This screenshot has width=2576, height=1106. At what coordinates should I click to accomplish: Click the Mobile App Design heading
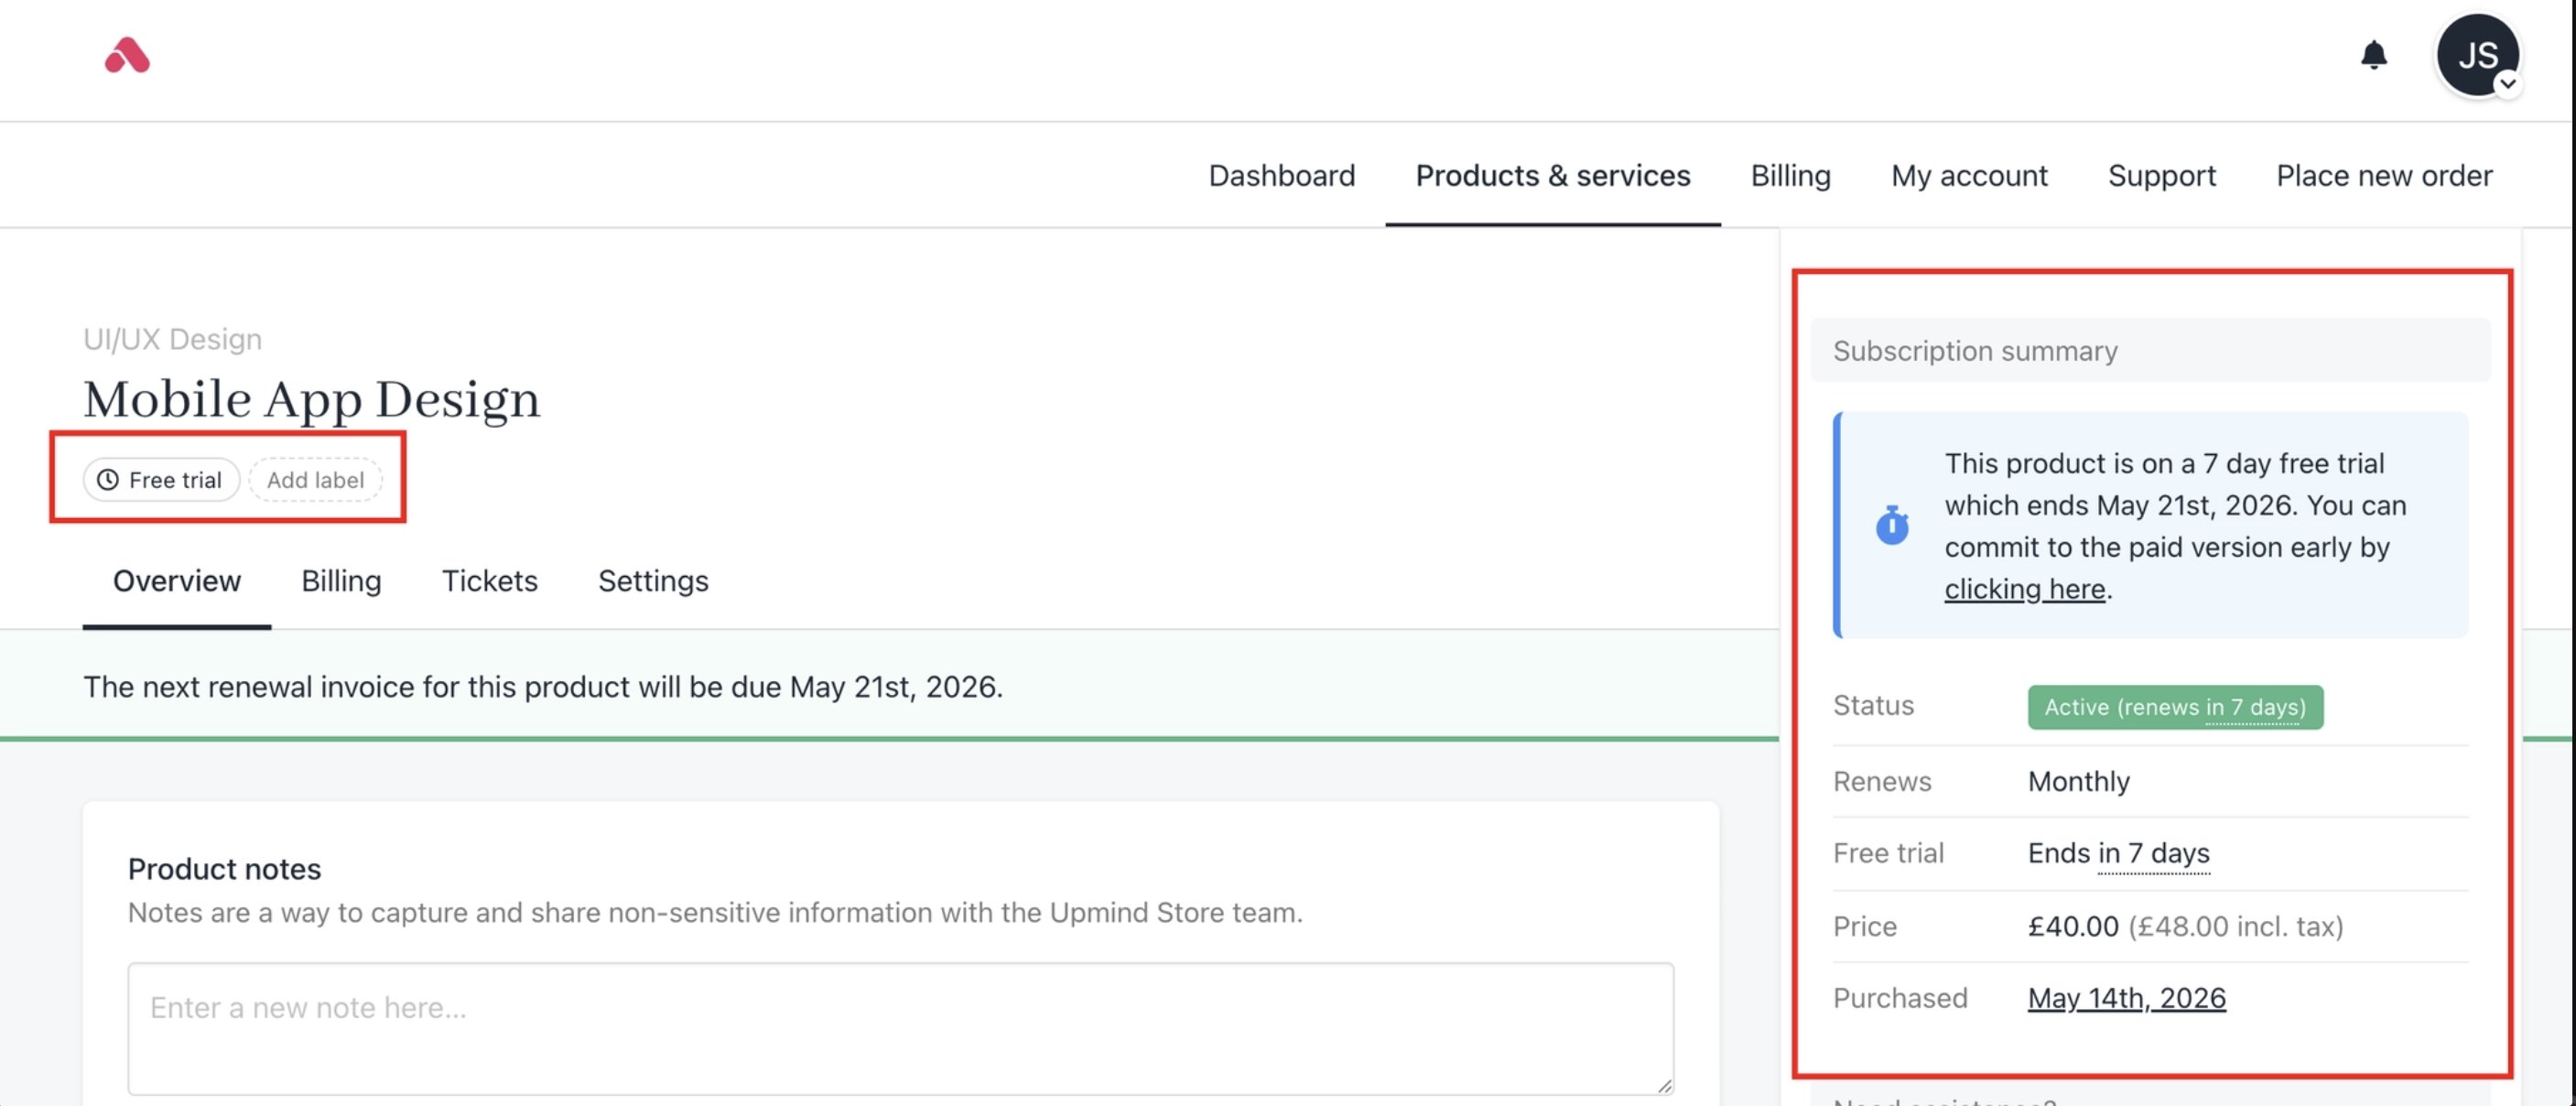point(311,399)
